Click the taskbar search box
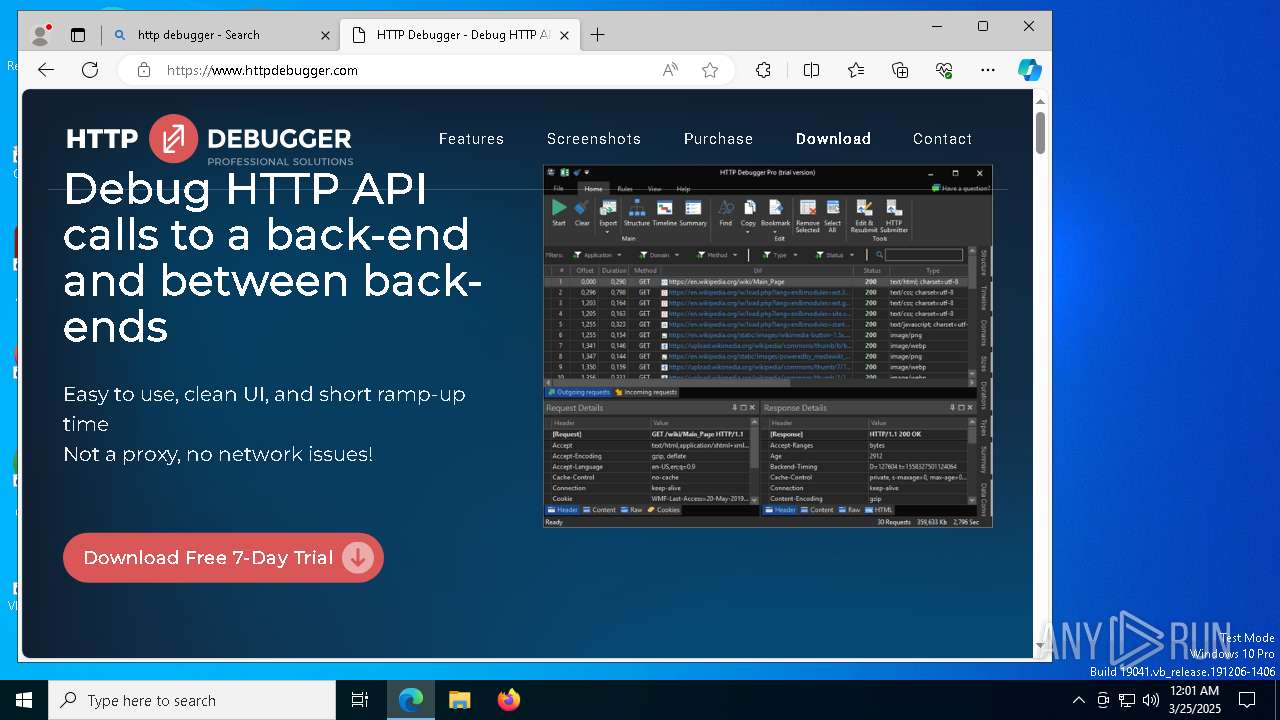1280x720 pixels. 192,700
